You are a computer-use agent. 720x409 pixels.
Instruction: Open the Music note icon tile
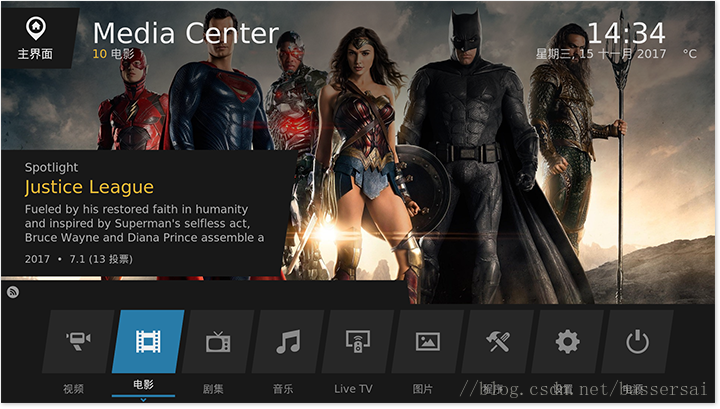(288, 342)
